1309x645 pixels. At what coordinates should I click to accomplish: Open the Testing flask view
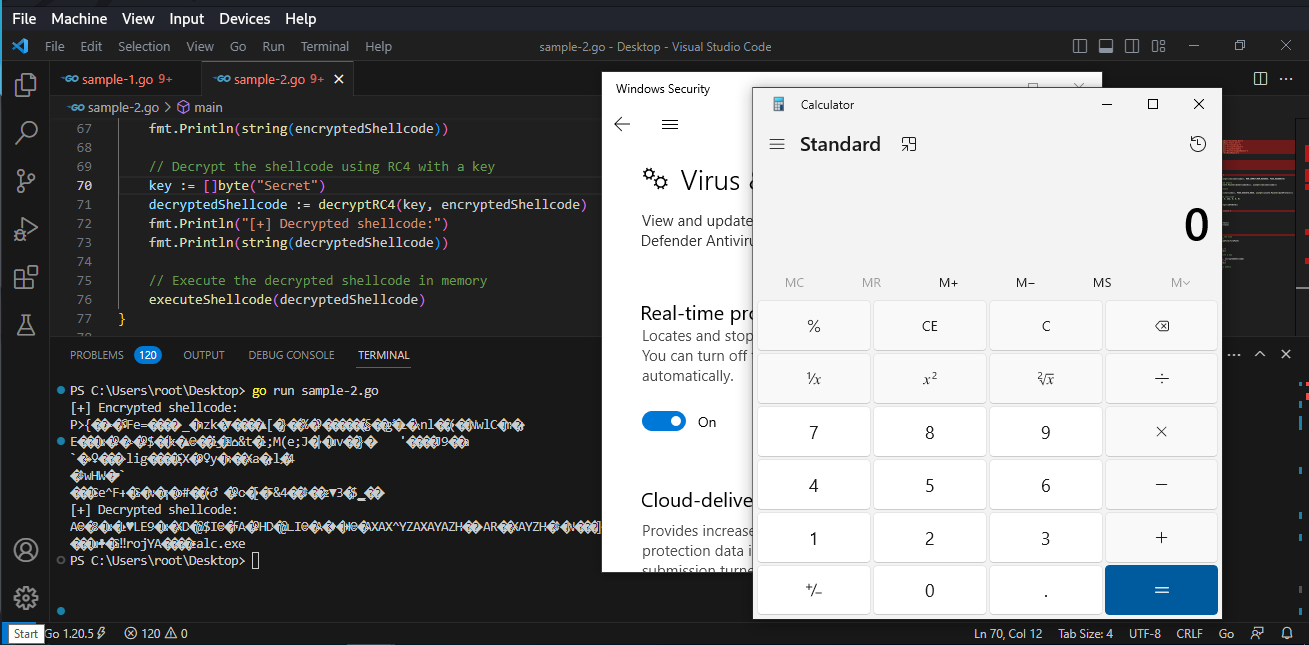pos(26,324)
